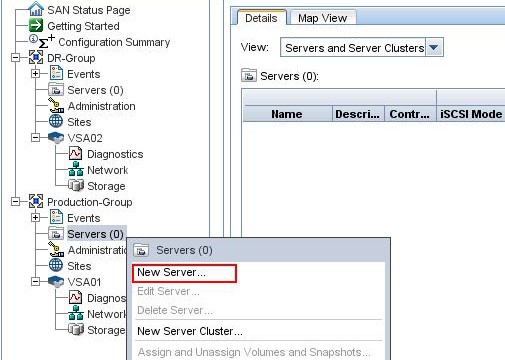Collapse the Production-Group tree node
The image size is (505, 360).
(15, 202)
